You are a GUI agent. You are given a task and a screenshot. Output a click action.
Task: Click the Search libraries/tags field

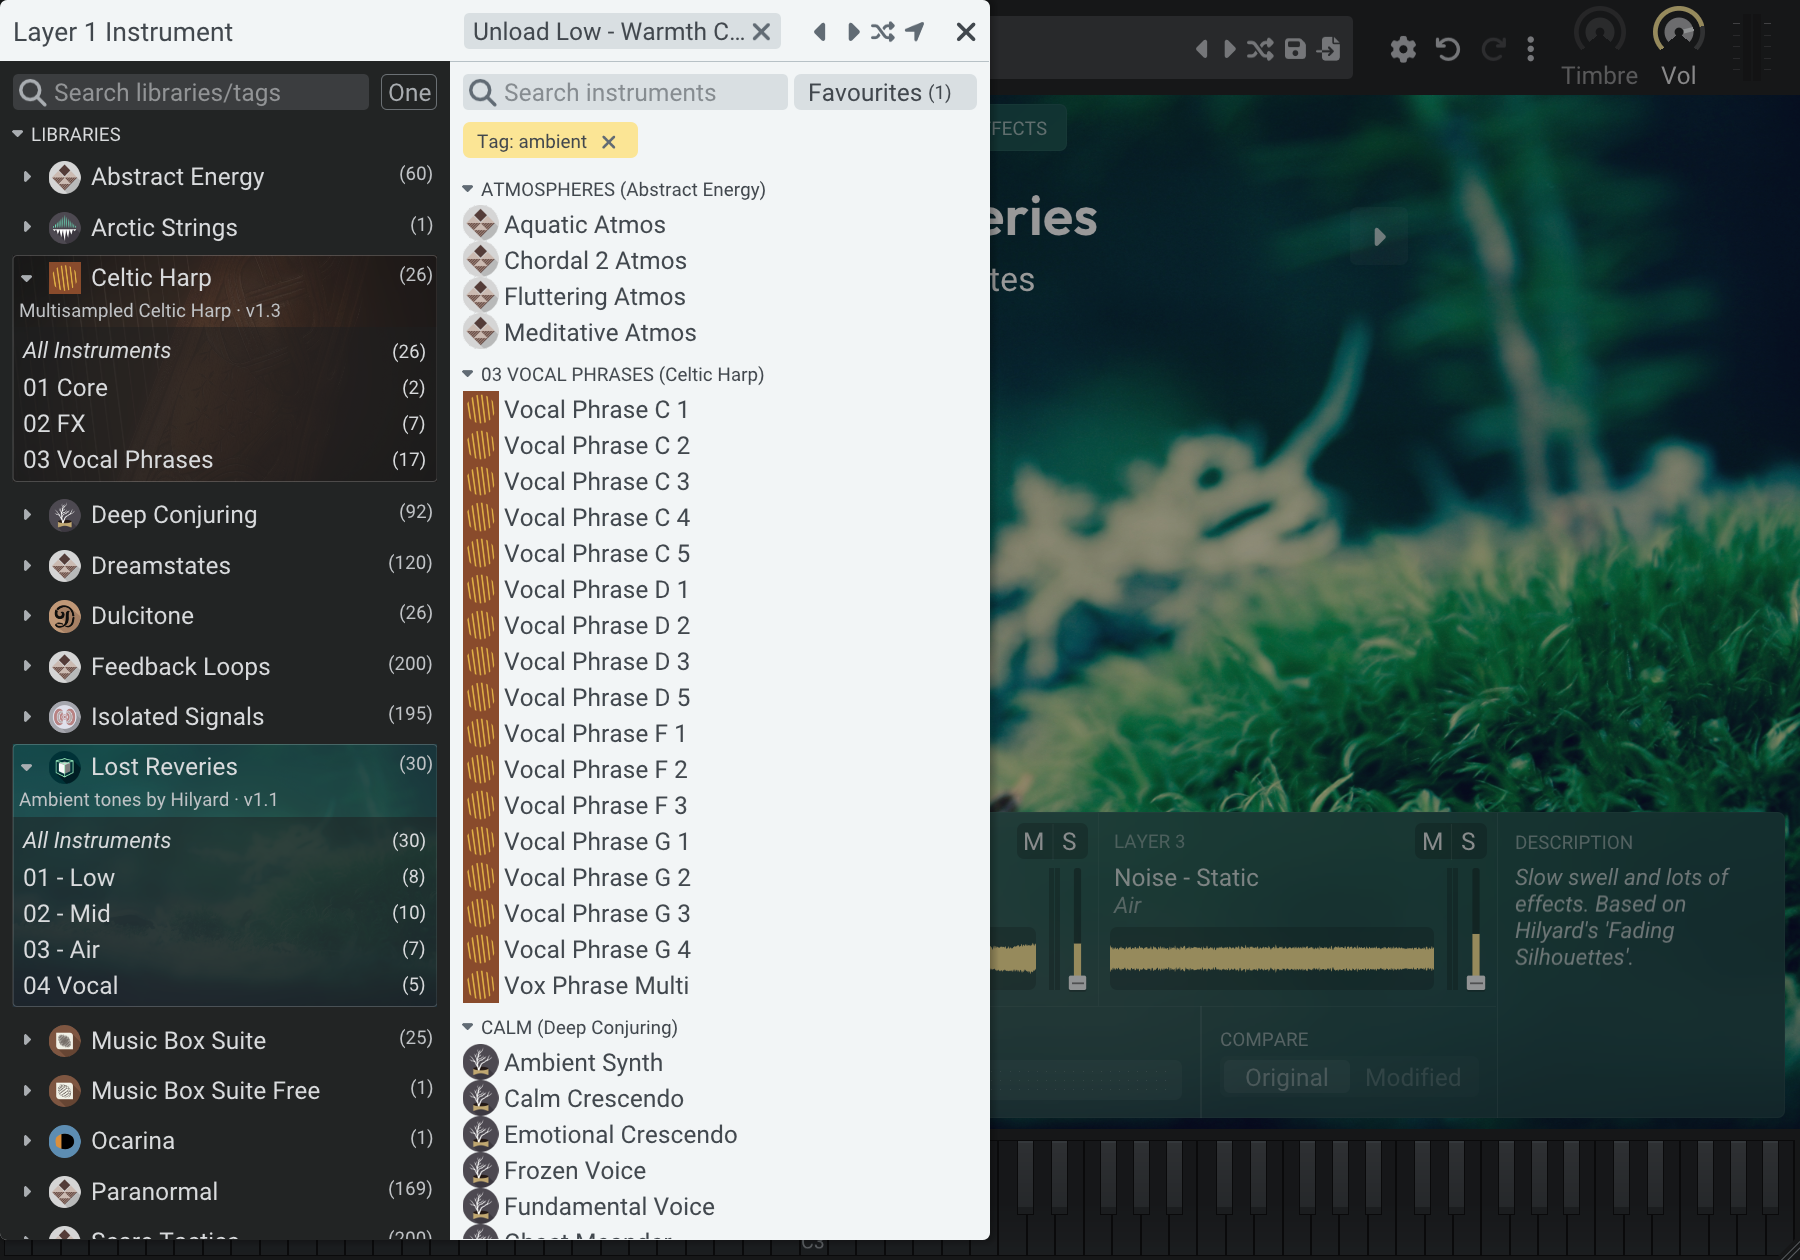coord(191,93)
